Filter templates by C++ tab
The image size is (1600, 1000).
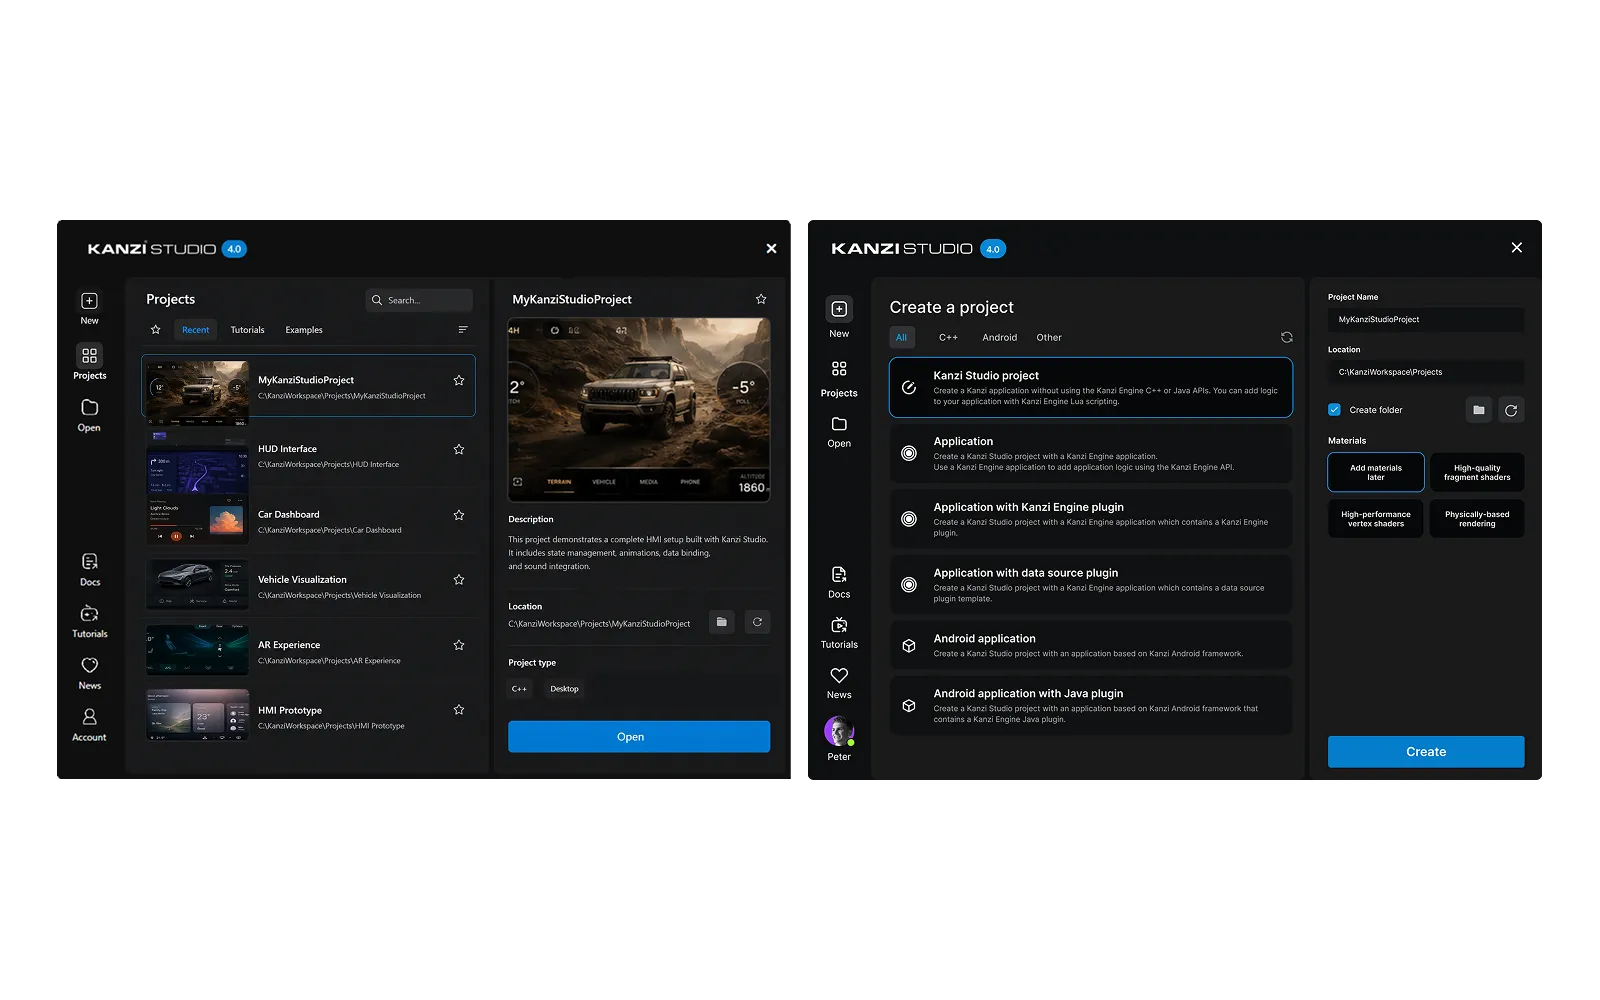[948, 338]
